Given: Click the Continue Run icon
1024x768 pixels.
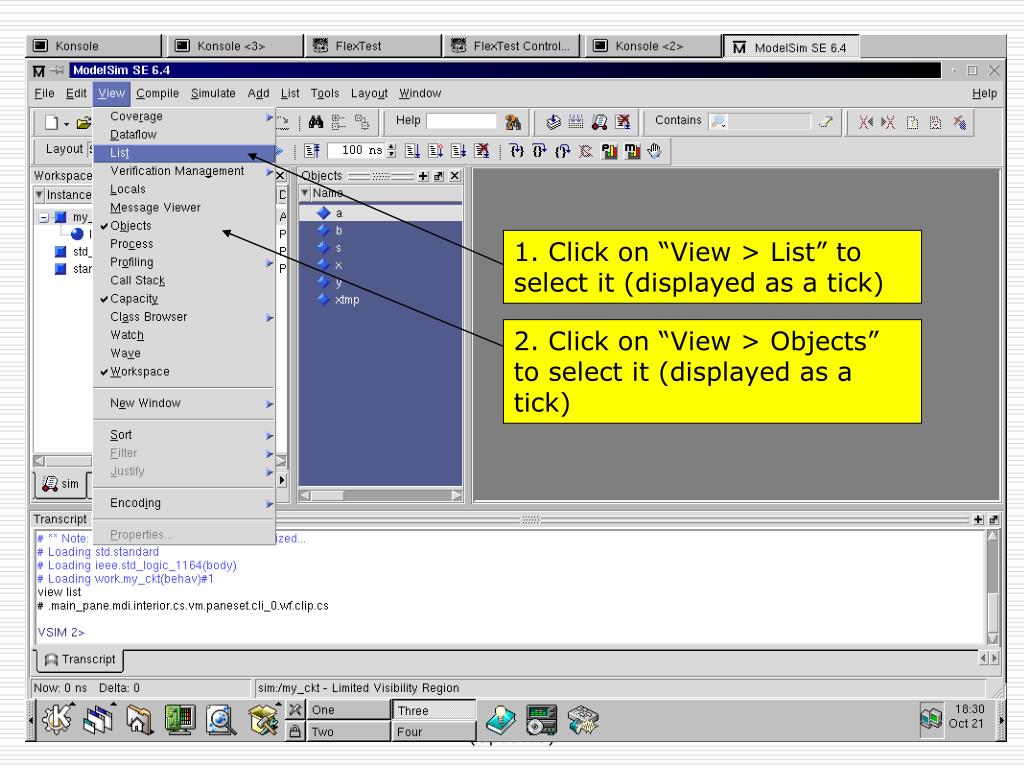Looking at the screenshot, I should [436, 152].
